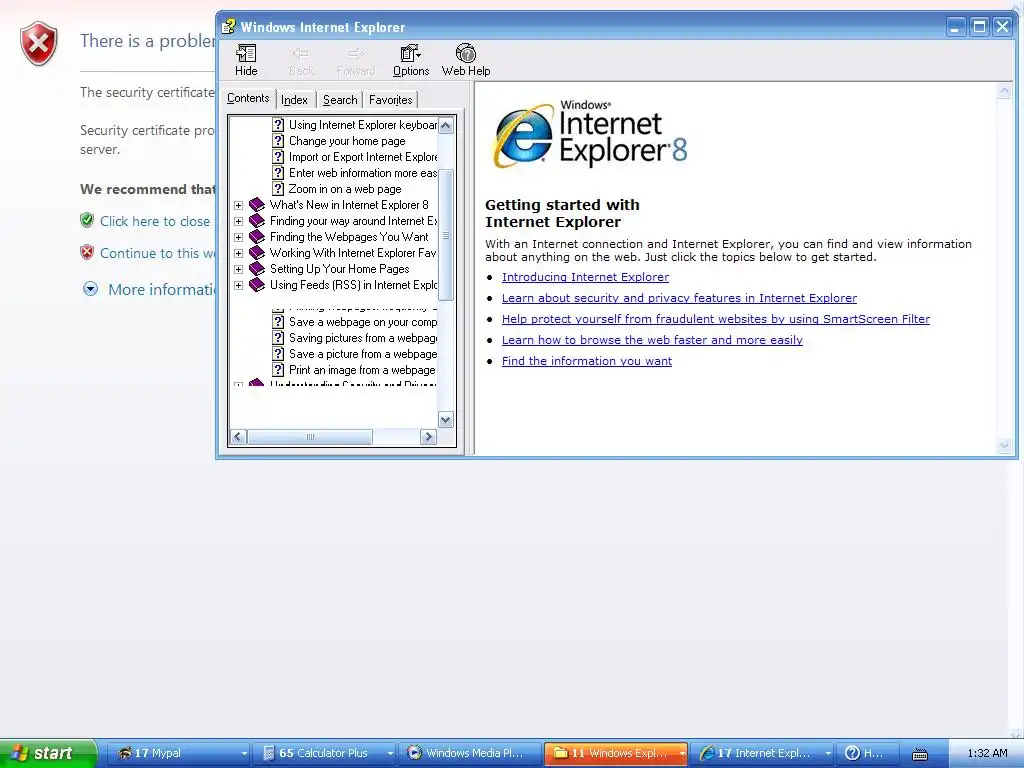The image size is (1024, 768).
Task: Open Introducing Internet Explorer link
Action: point(585,277)
